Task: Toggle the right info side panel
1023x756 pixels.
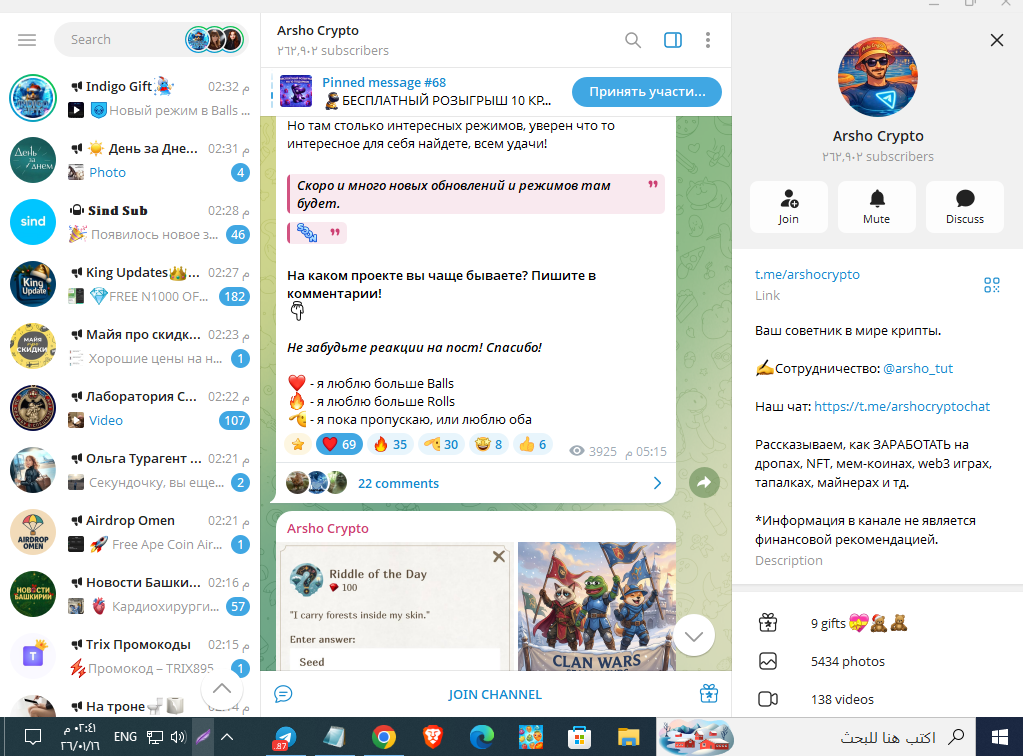Action: point(673,40)
